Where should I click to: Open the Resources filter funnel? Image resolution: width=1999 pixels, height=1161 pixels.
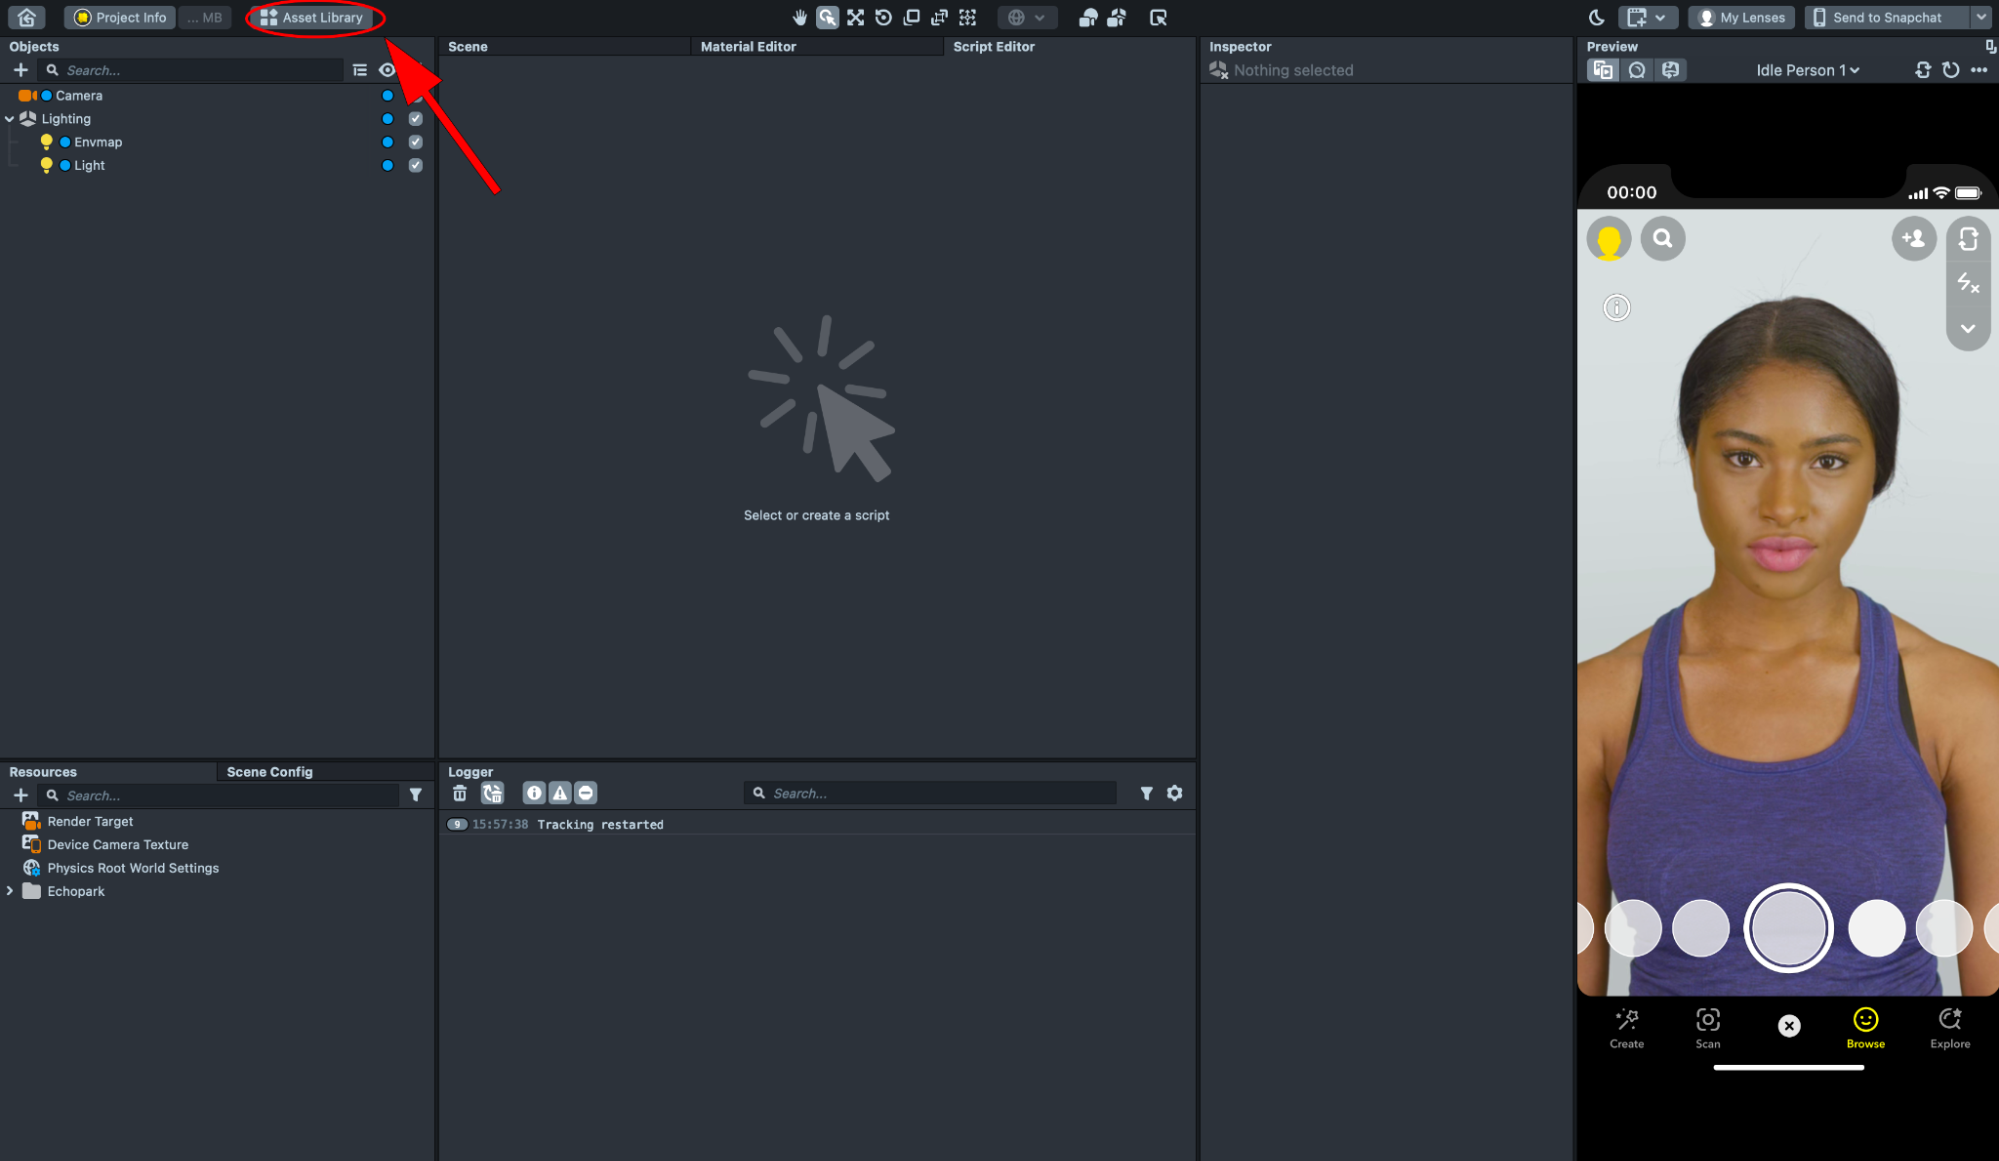pos(415,795)
